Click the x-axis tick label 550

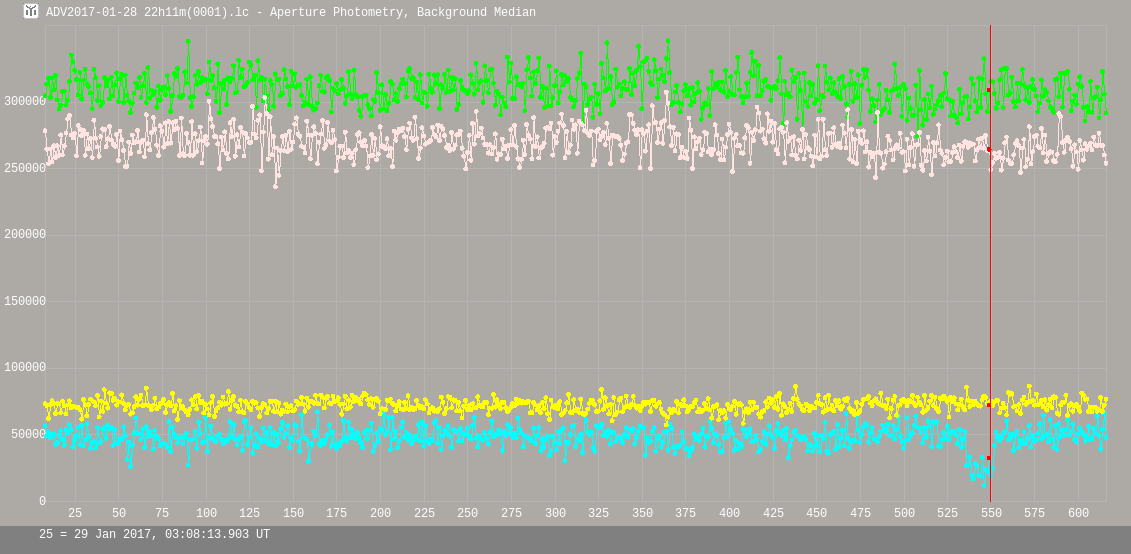[991, 514]
